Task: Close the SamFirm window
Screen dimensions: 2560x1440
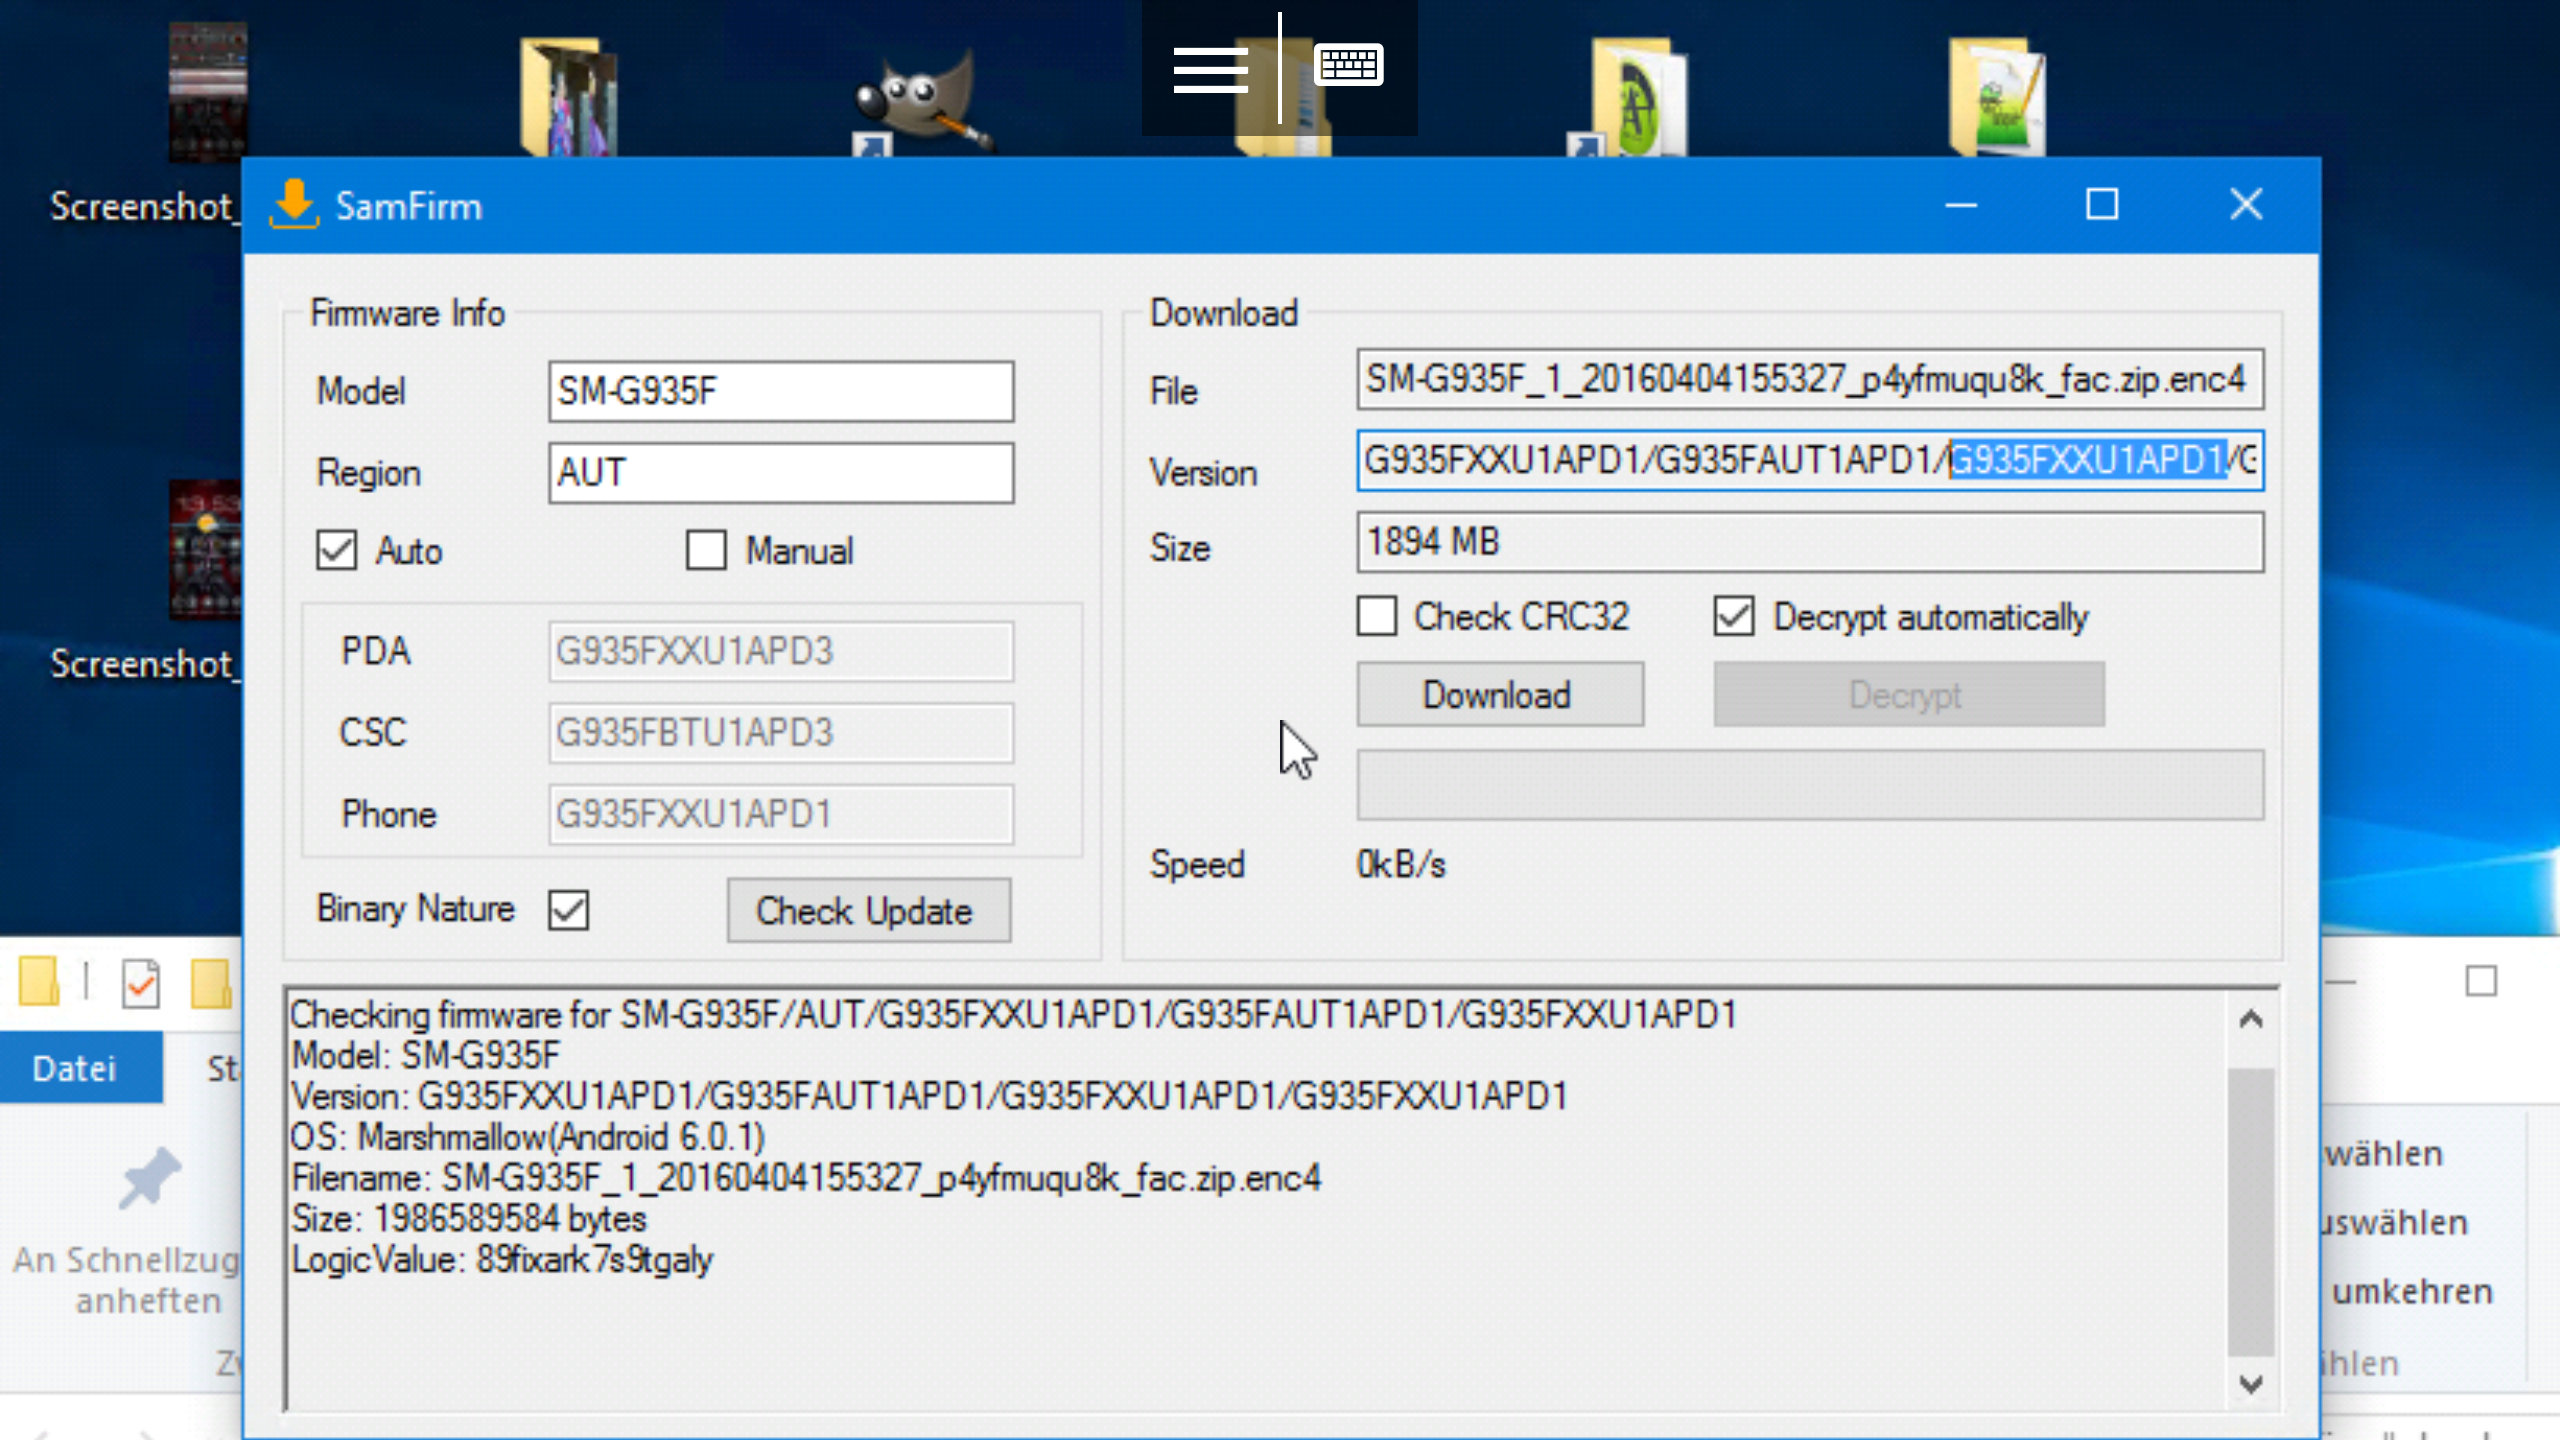Action: [2246, 205]
